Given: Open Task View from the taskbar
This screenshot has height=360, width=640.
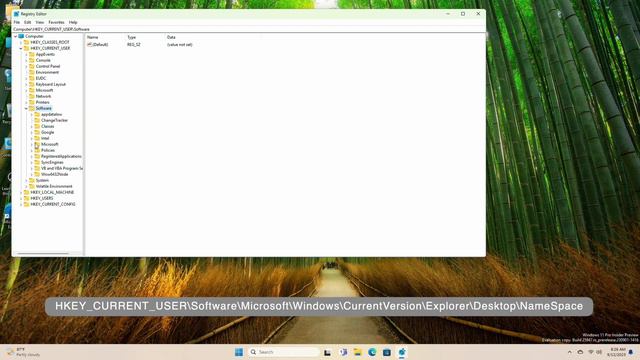Looking at the screenshot, I should point(327,352).
